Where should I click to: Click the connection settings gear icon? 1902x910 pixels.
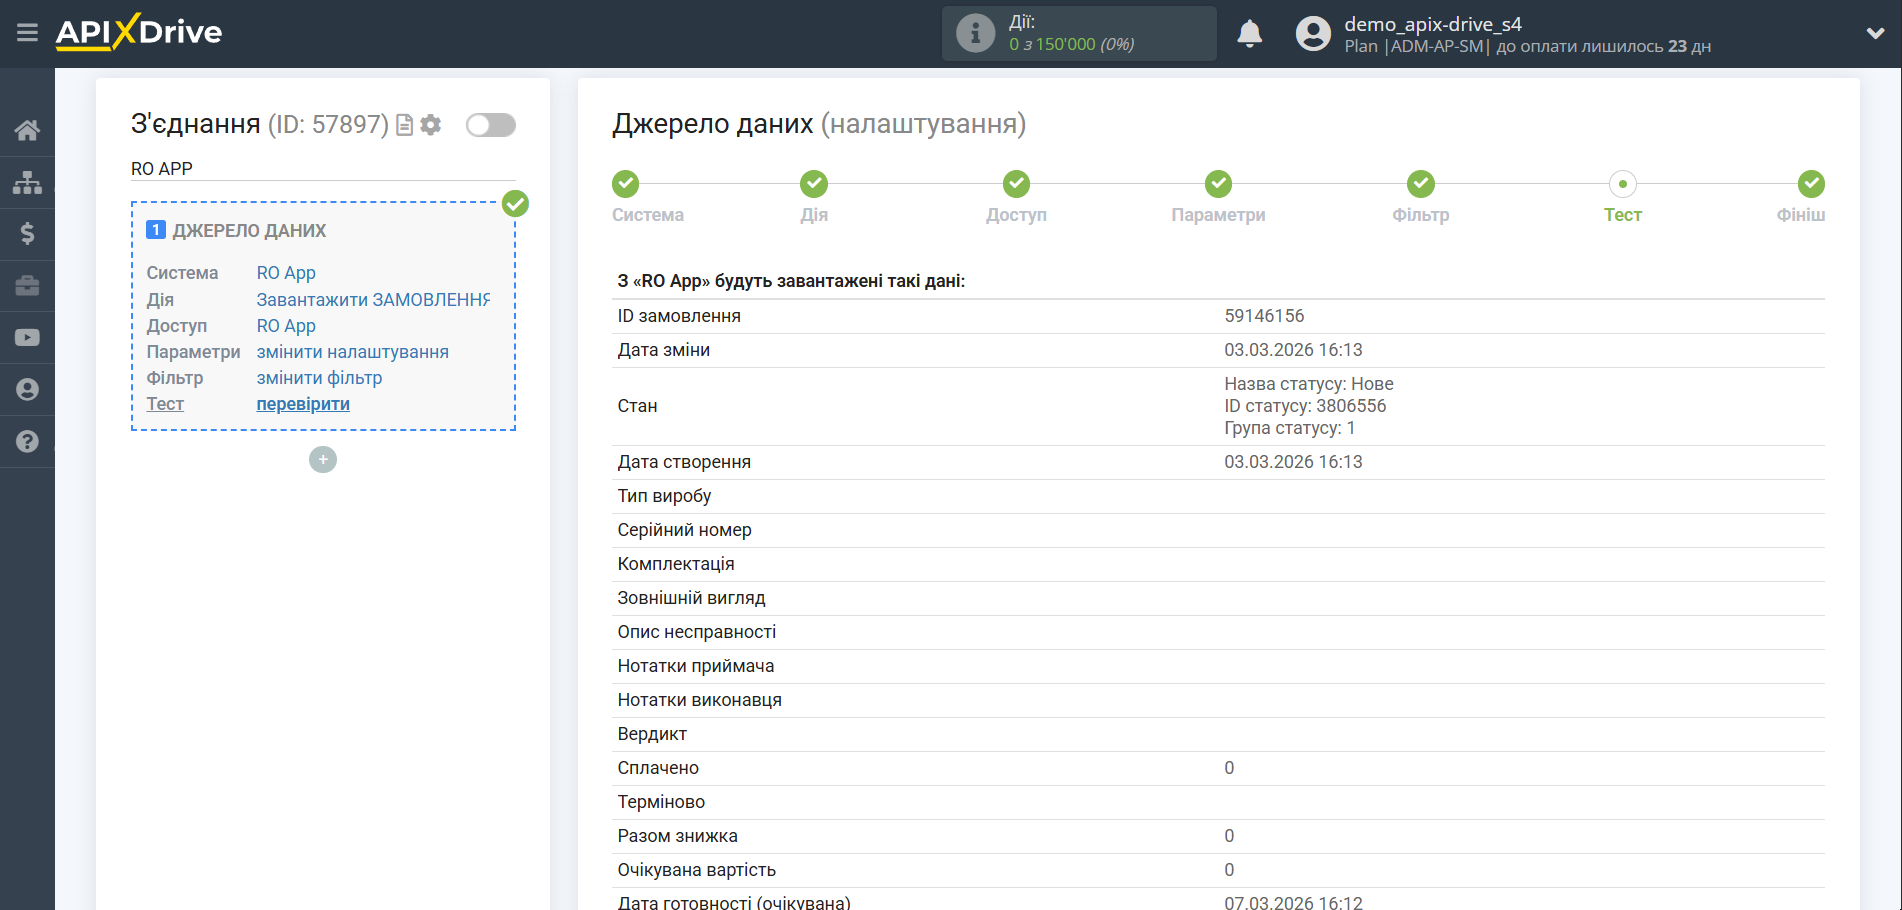point(430,124)
